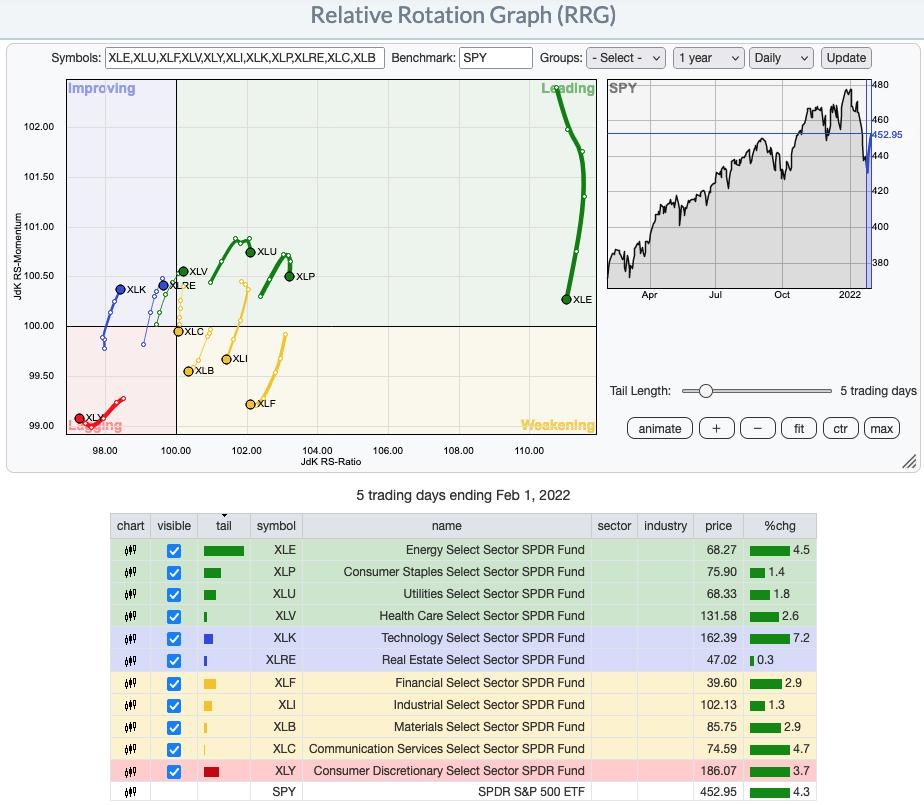
Task: Sort table by visible column header
Action: [x=174, y=526]
